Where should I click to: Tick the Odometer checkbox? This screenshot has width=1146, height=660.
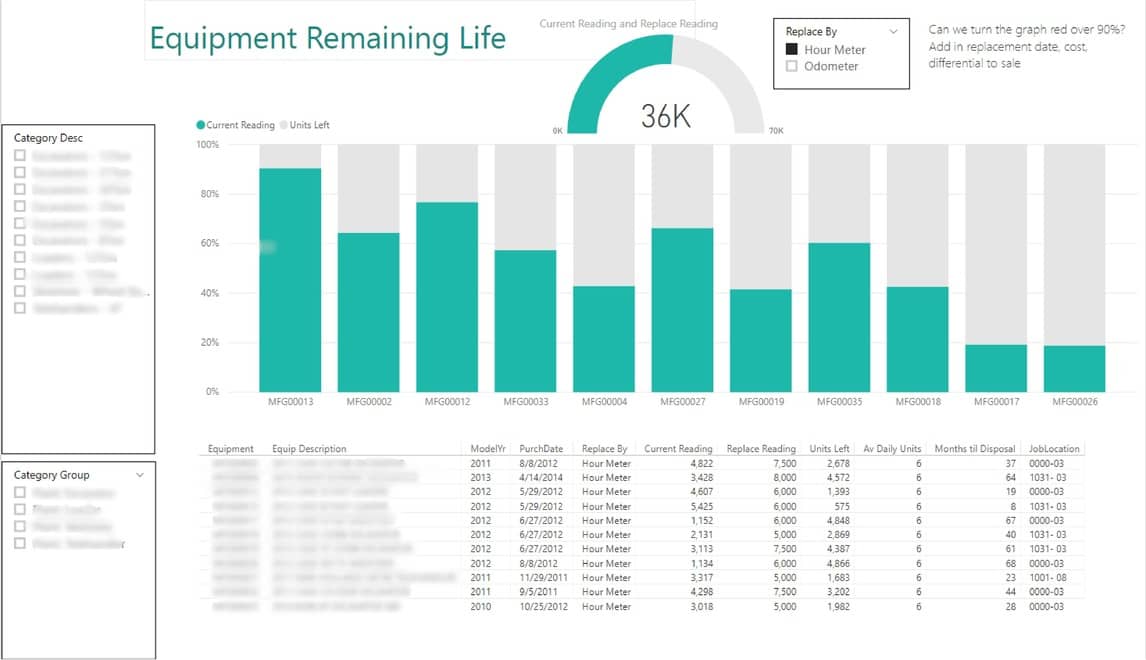(792, 66)
